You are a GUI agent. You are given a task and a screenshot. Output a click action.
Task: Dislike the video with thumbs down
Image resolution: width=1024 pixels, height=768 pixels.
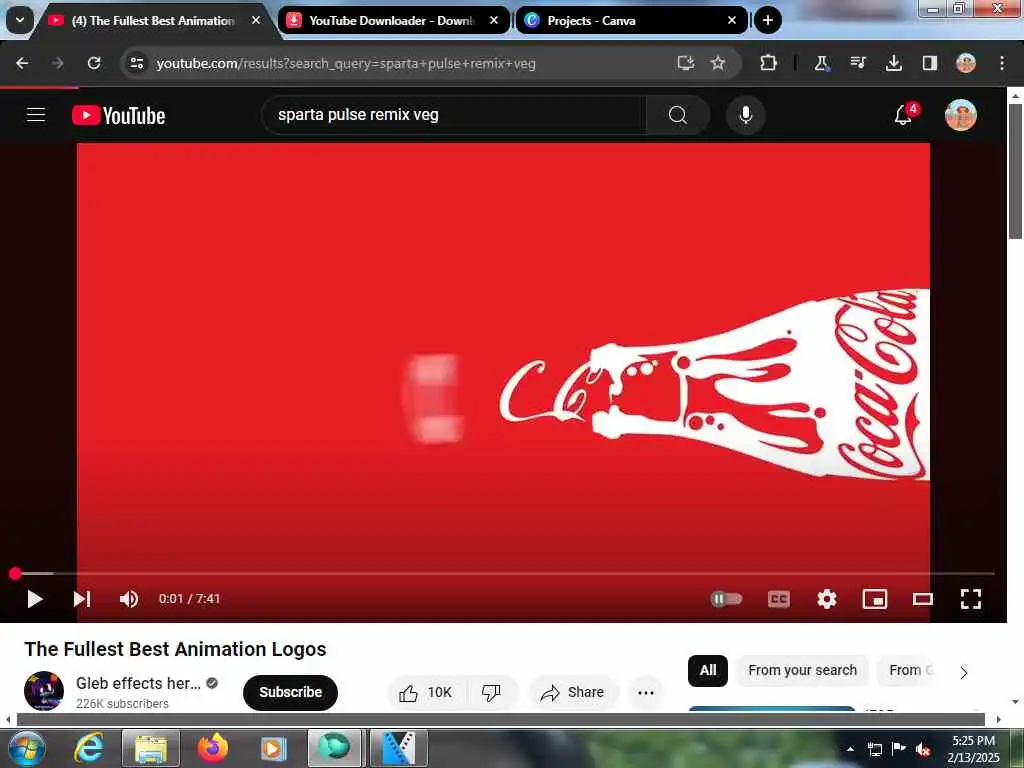tap(492, 692)
